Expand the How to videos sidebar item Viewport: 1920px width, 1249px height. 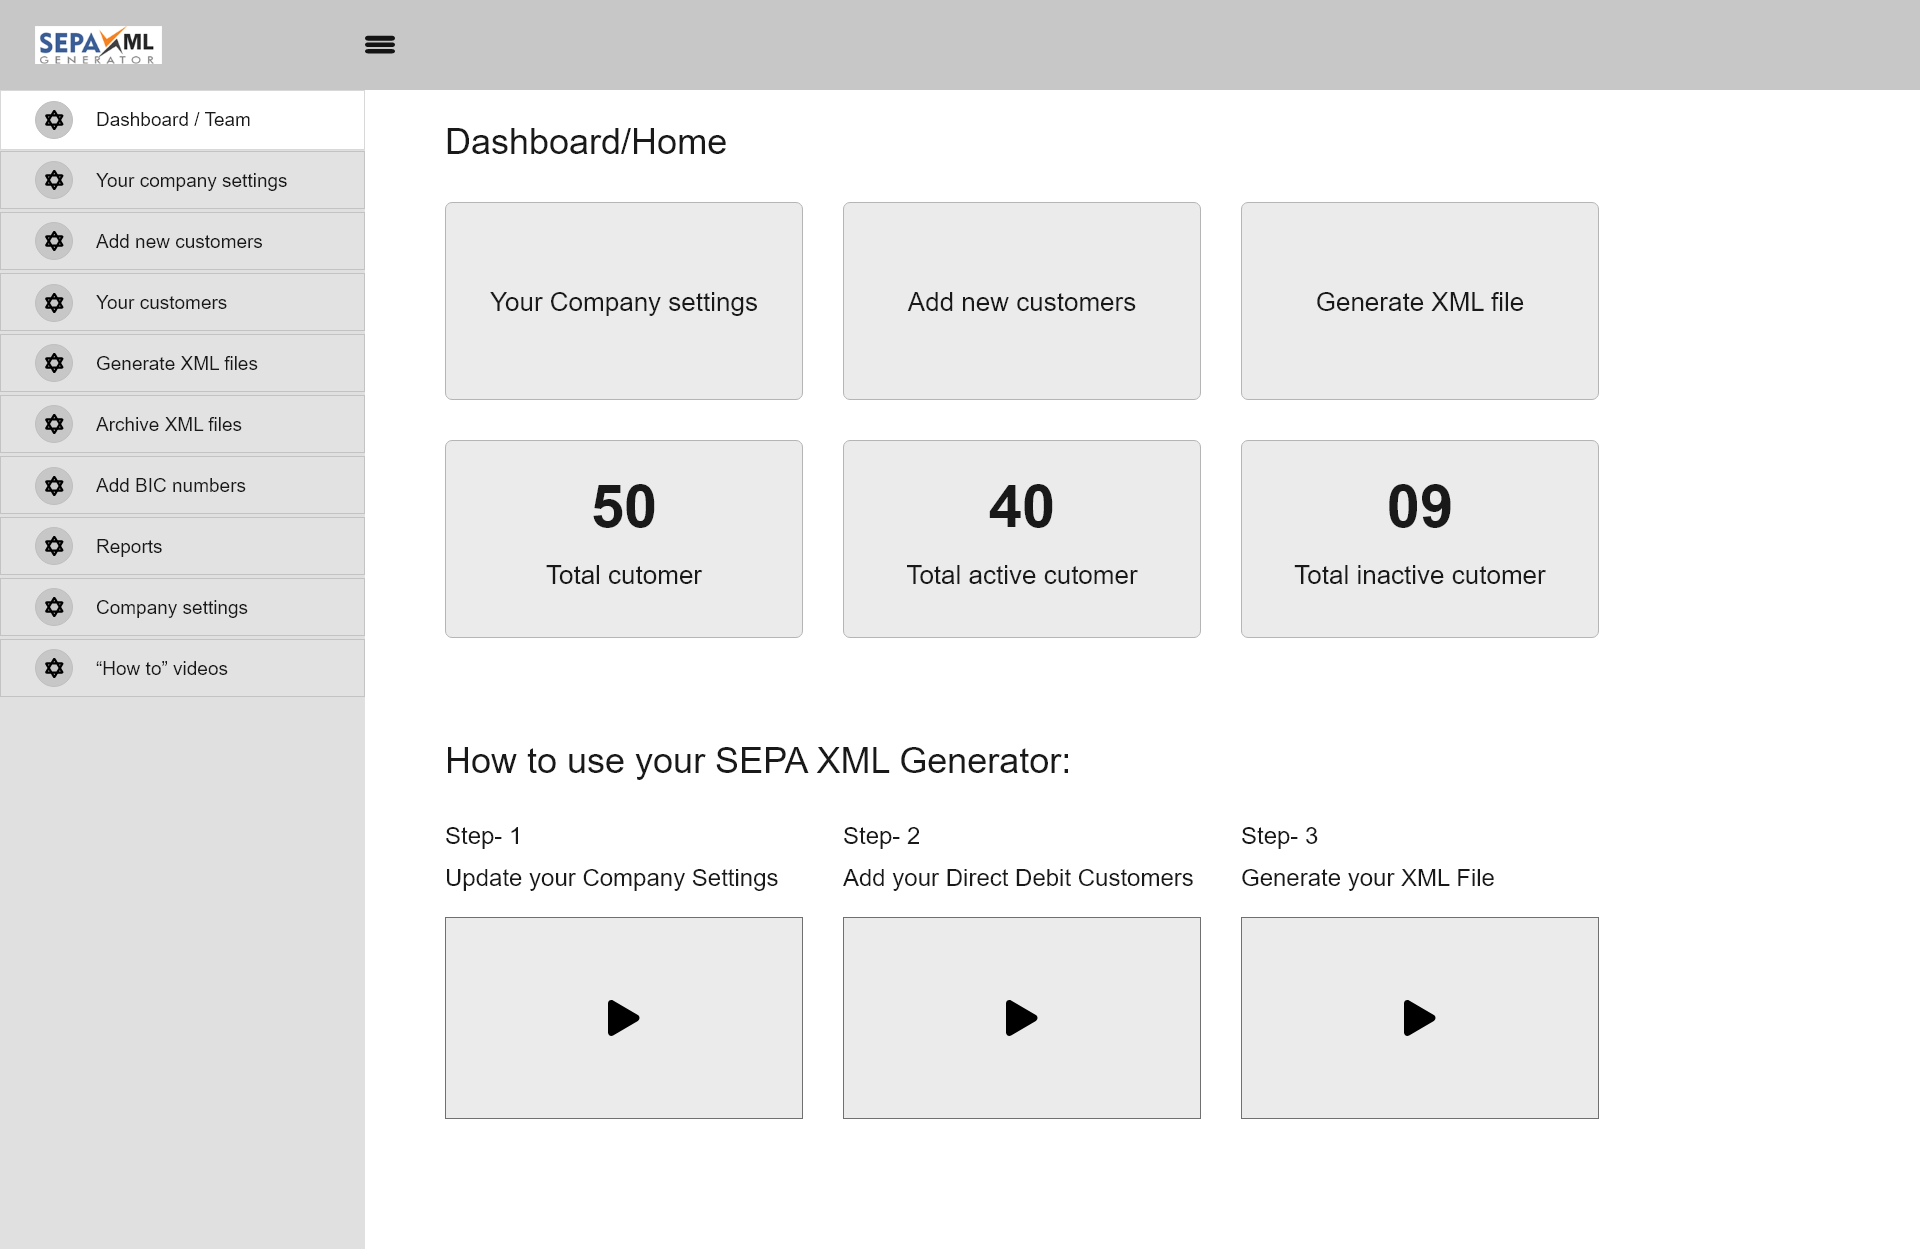click(182, 667)
